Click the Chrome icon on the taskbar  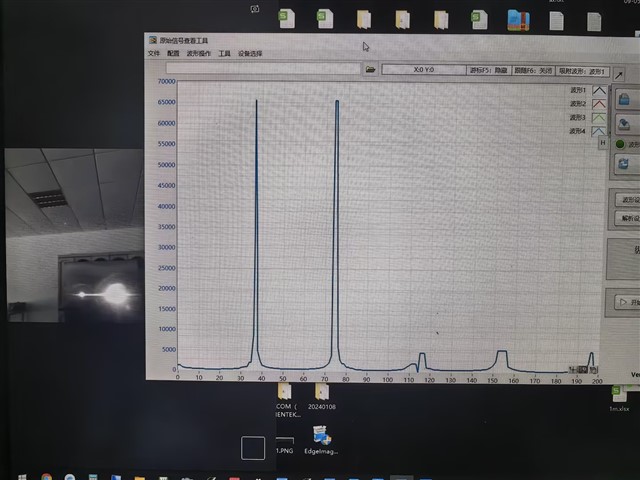(47, 477)
